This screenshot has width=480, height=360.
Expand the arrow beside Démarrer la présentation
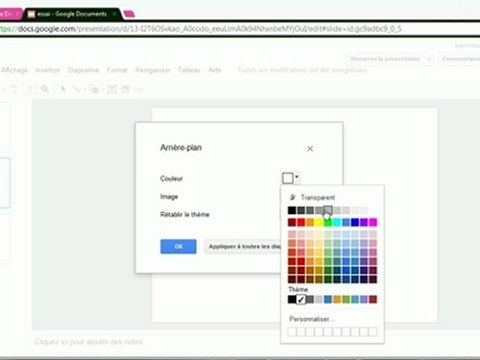point(429,59)
